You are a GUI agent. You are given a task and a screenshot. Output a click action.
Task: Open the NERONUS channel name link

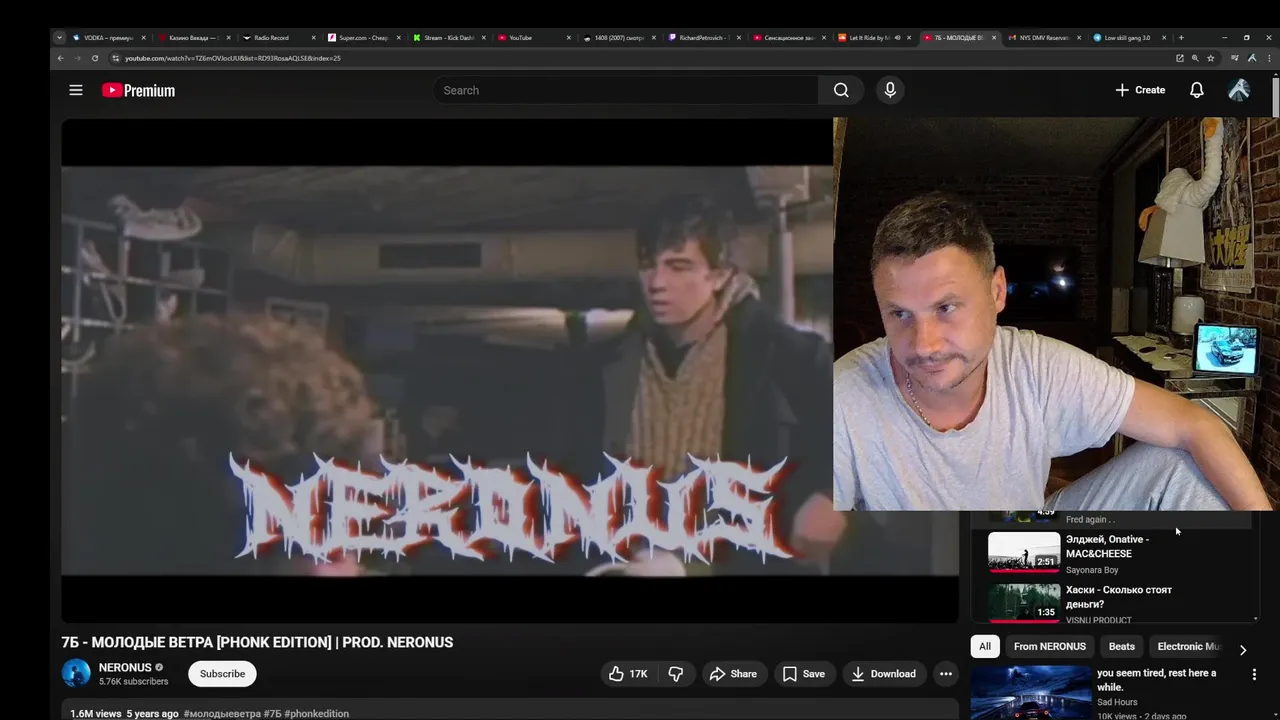coord(125,667)
